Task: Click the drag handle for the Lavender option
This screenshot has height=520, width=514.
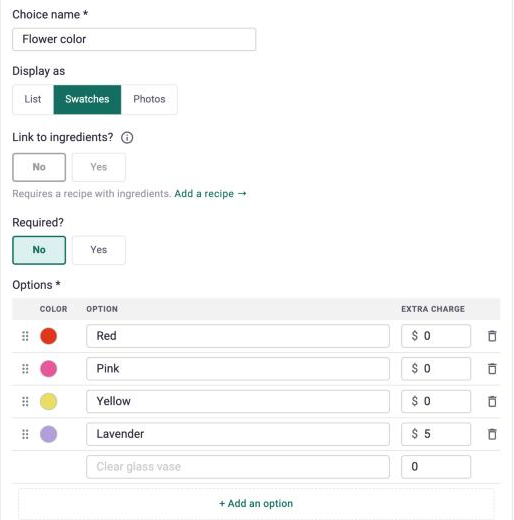Action: 25,434
